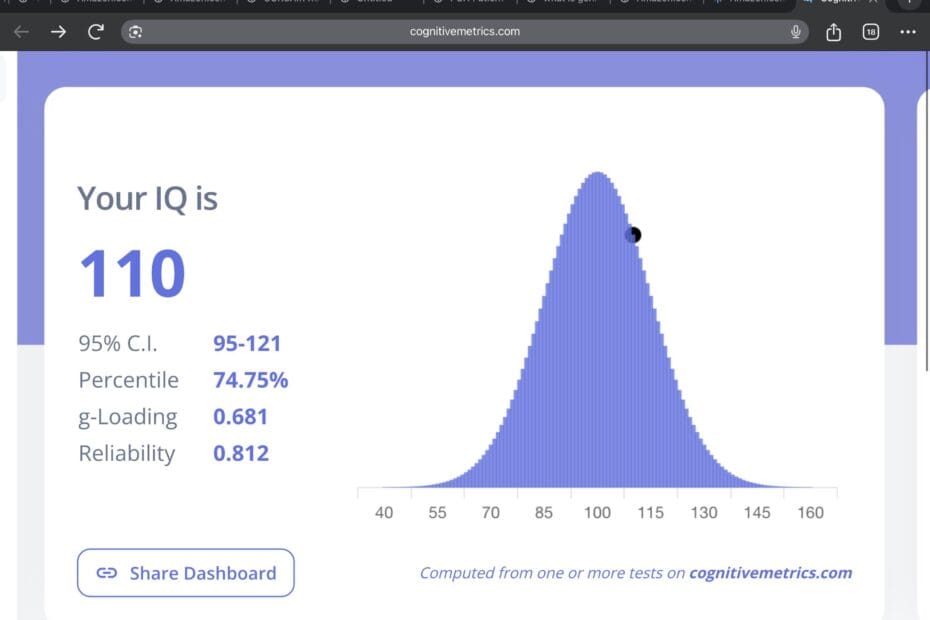Click the site information icon inside the address bar
The width and height of the screenshot is (930, 620).
133,31
